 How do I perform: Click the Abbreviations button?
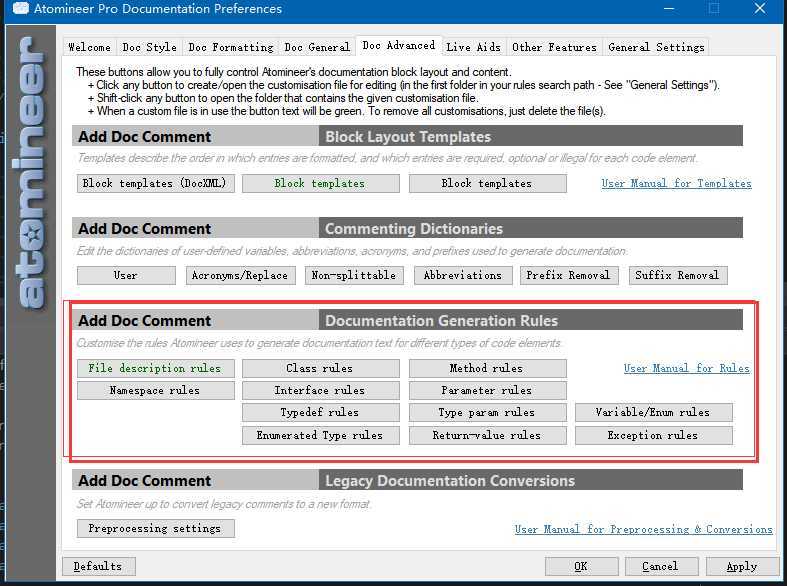[x=463, y=275]
